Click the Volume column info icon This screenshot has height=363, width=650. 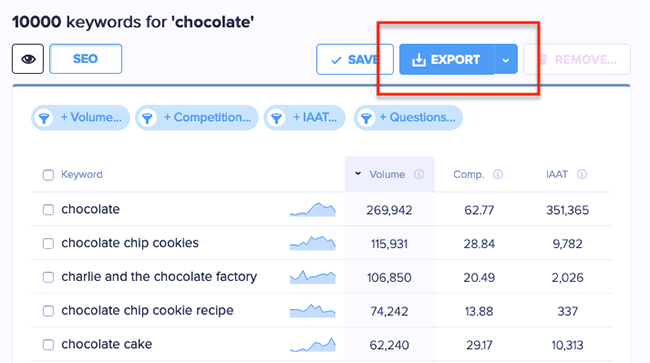pos(419,174)
